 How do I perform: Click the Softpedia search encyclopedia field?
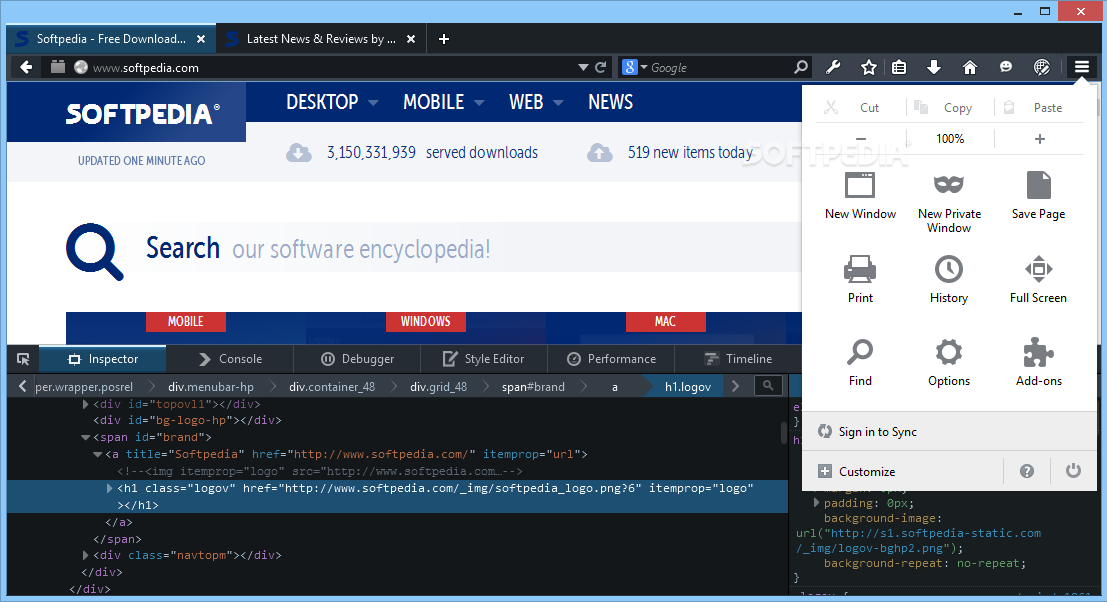pos(473,248)
